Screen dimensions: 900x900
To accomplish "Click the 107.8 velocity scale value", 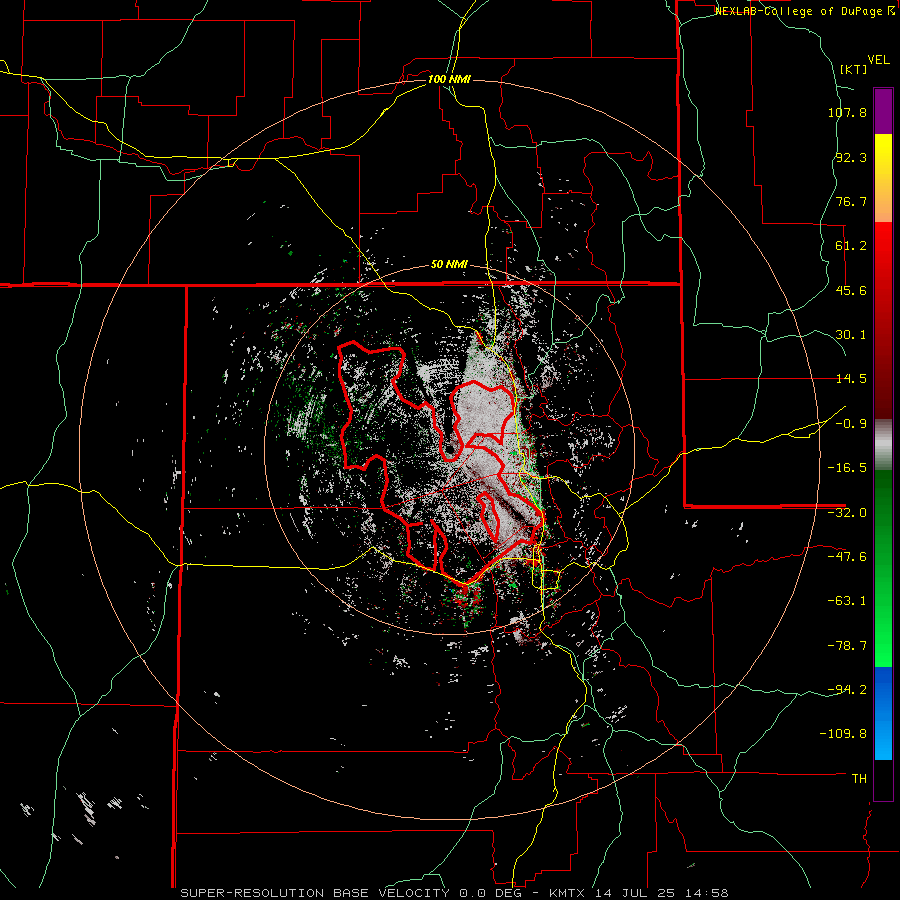I will pos(847,112).
